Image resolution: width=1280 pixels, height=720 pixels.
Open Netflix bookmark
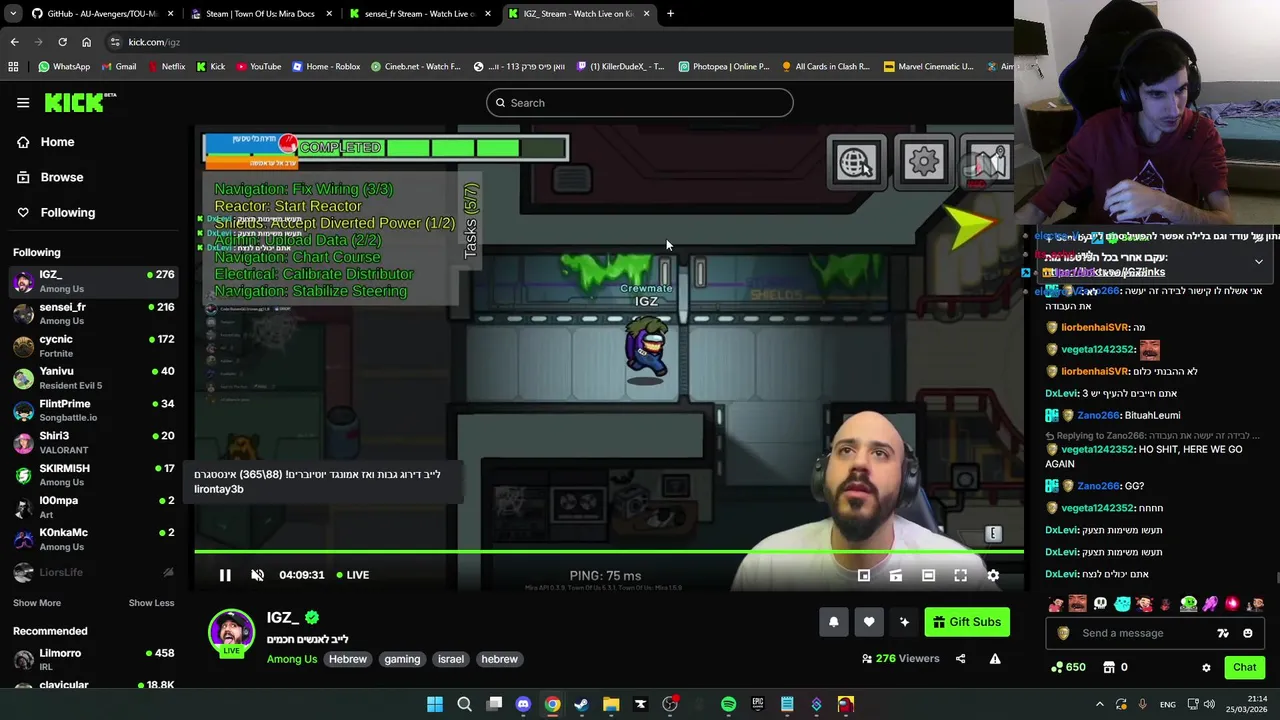166,67
